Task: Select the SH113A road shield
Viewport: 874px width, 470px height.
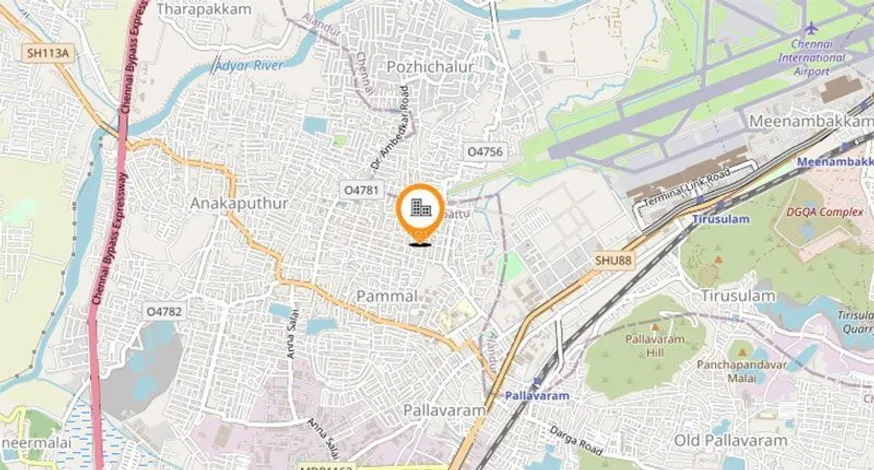Action: pos(48,53)
